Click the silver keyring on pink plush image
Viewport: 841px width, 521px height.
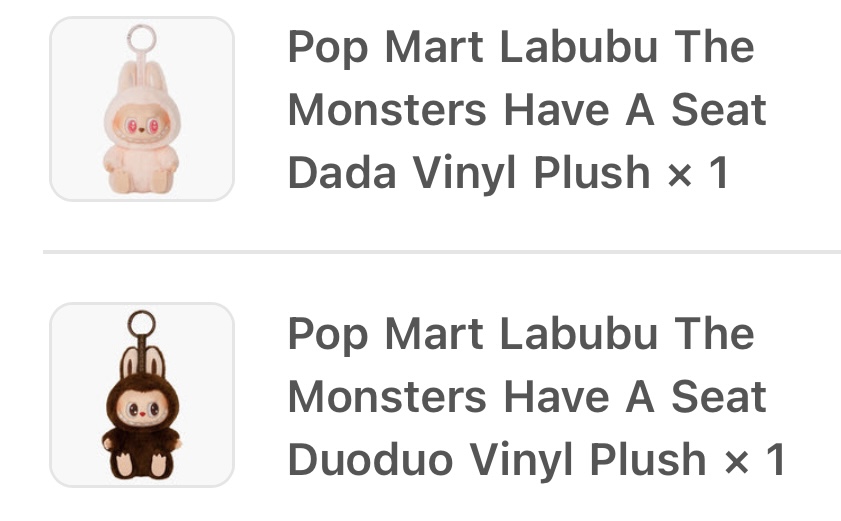142,38
